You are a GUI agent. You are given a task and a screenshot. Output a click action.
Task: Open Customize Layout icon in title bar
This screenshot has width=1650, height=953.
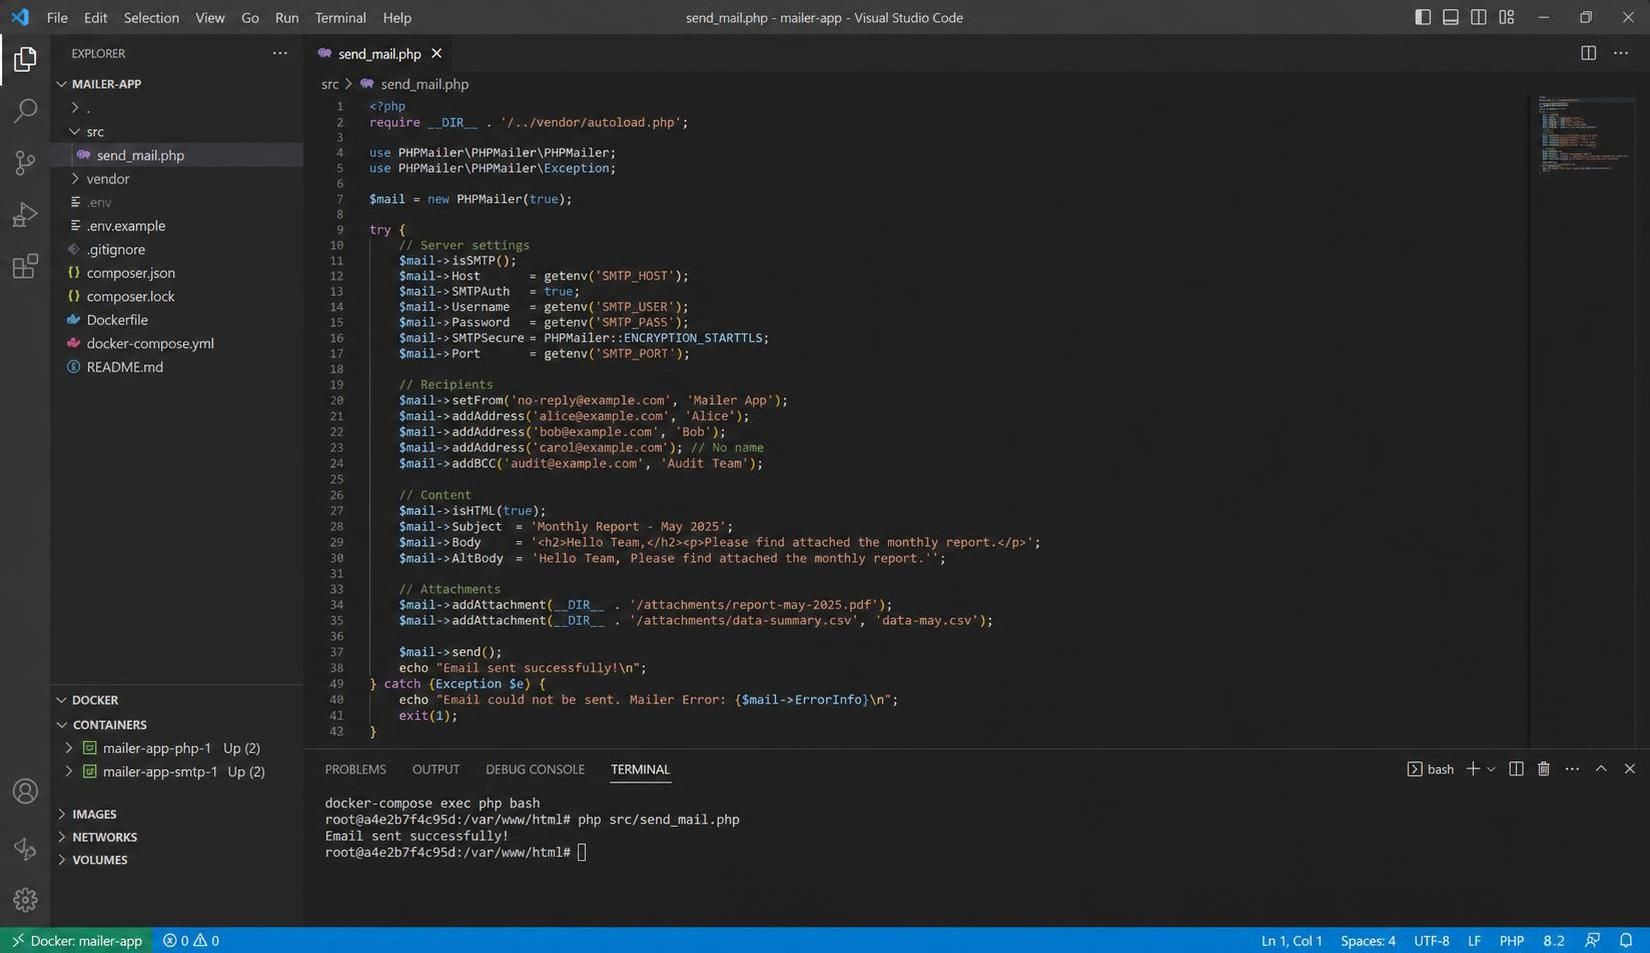(1506, 17)
